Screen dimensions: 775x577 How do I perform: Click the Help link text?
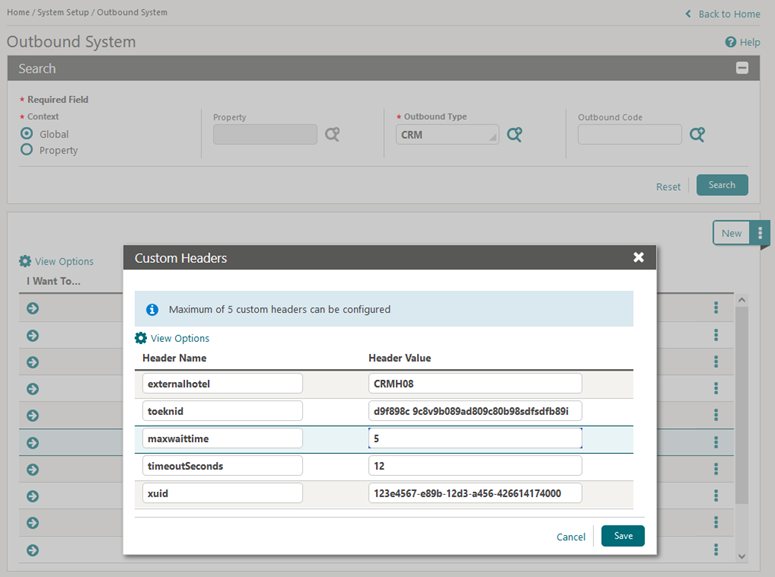(x=750, y=43)
